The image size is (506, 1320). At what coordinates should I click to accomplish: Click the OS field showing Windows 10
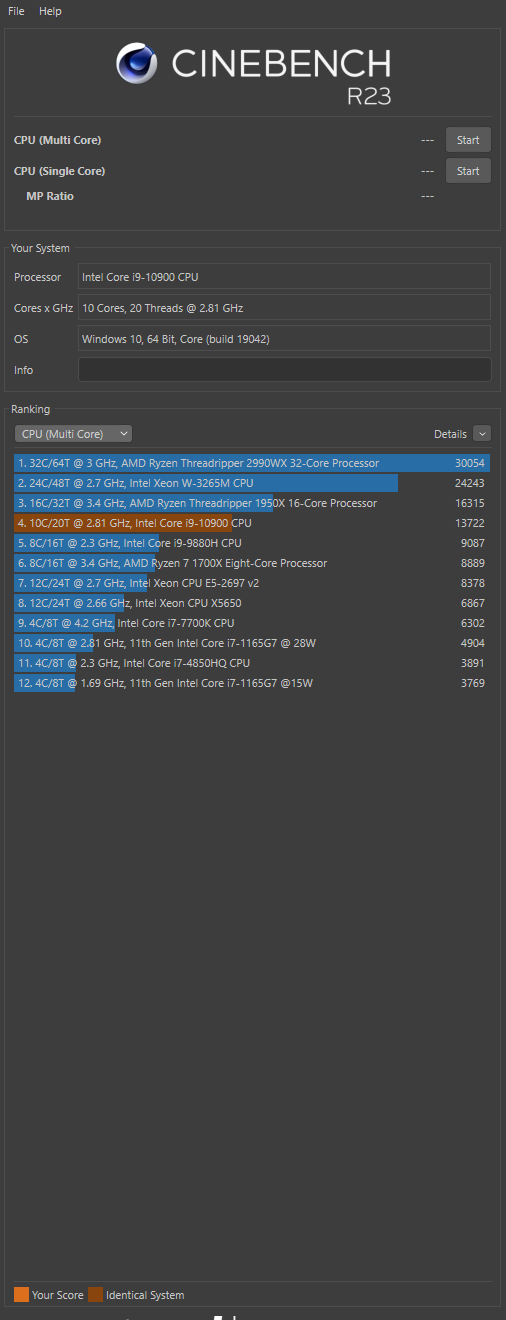(285, 339)
